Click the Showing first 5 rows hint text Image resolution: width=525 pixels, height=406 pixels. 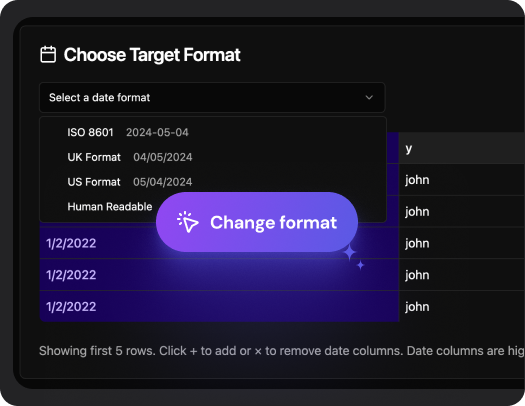282,351
